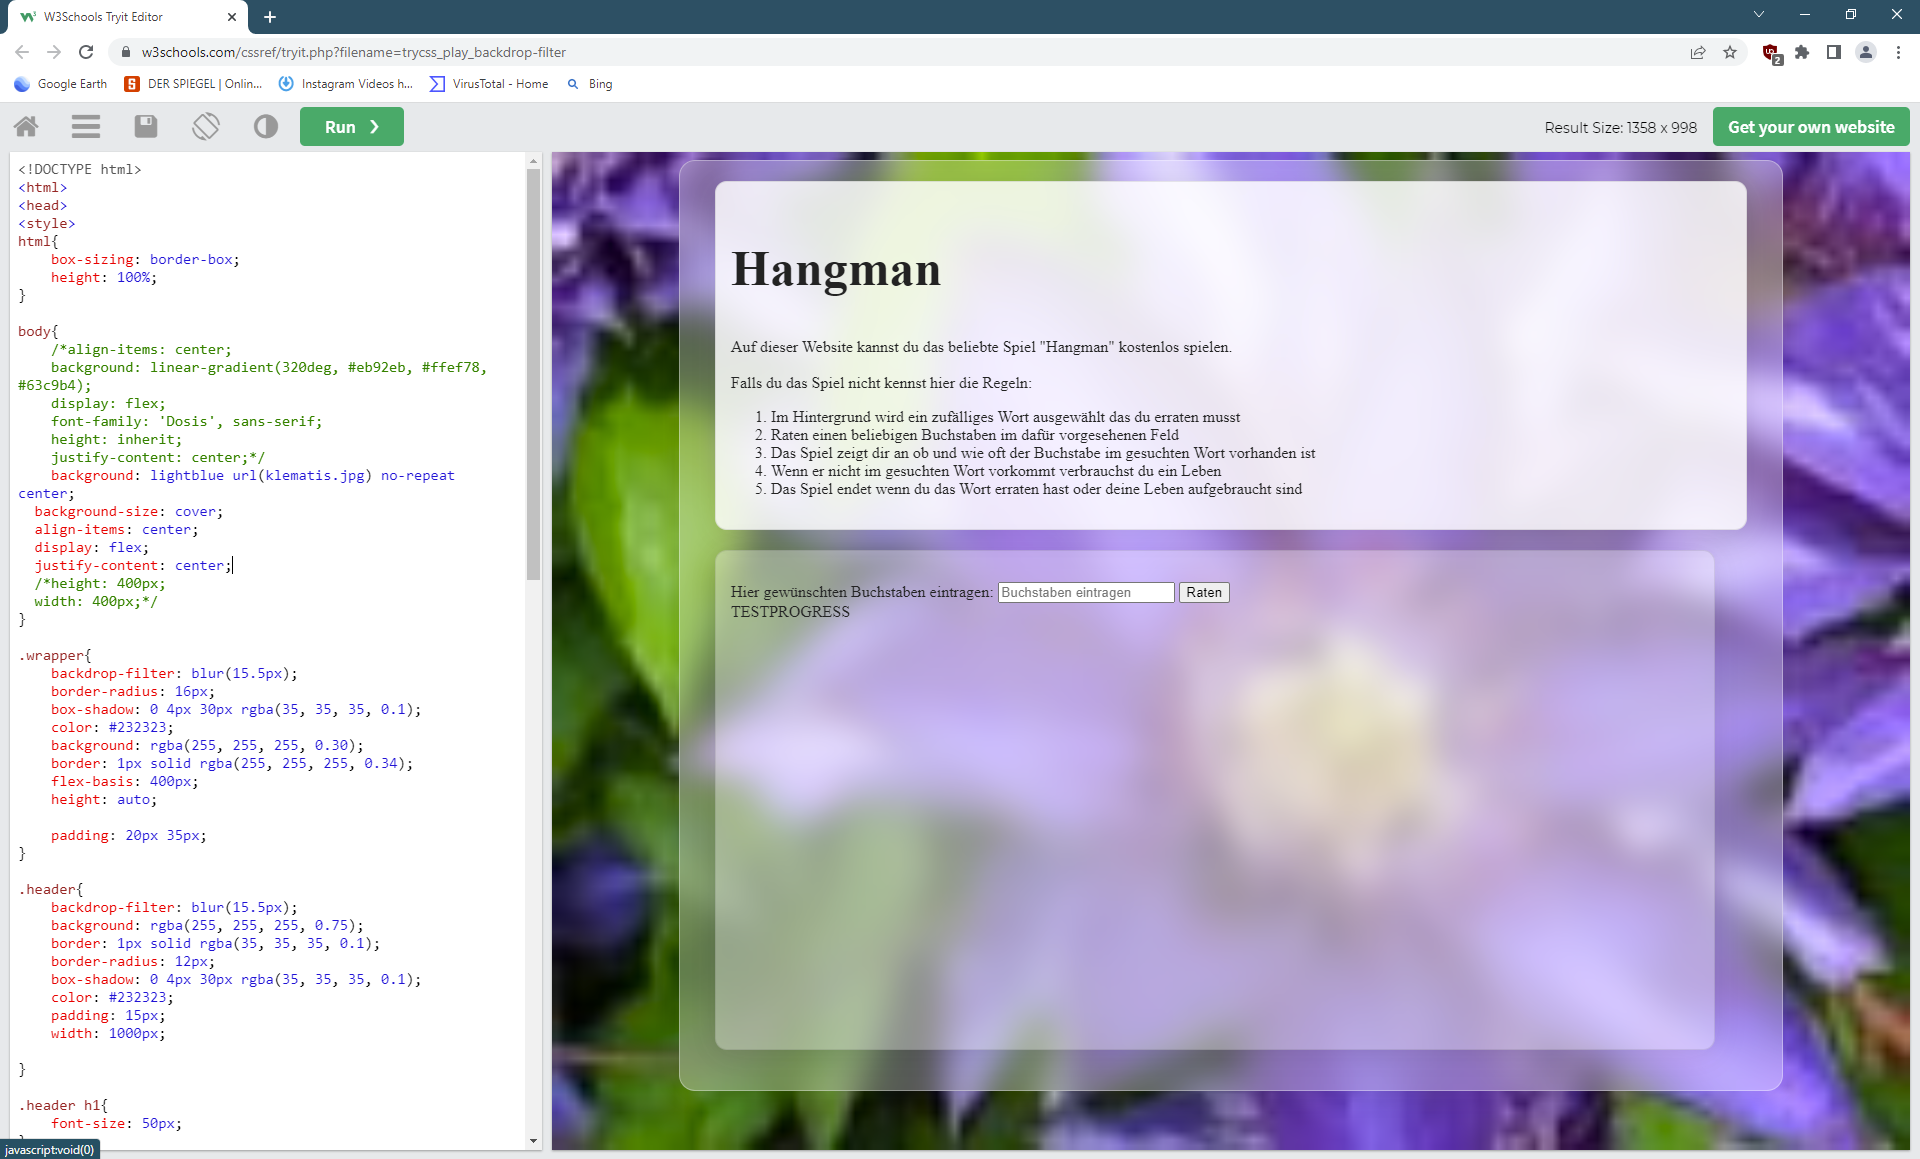Click the save code floppy icon
1920x1159 pixels.
pyautogui.click(x=146, y=126)
